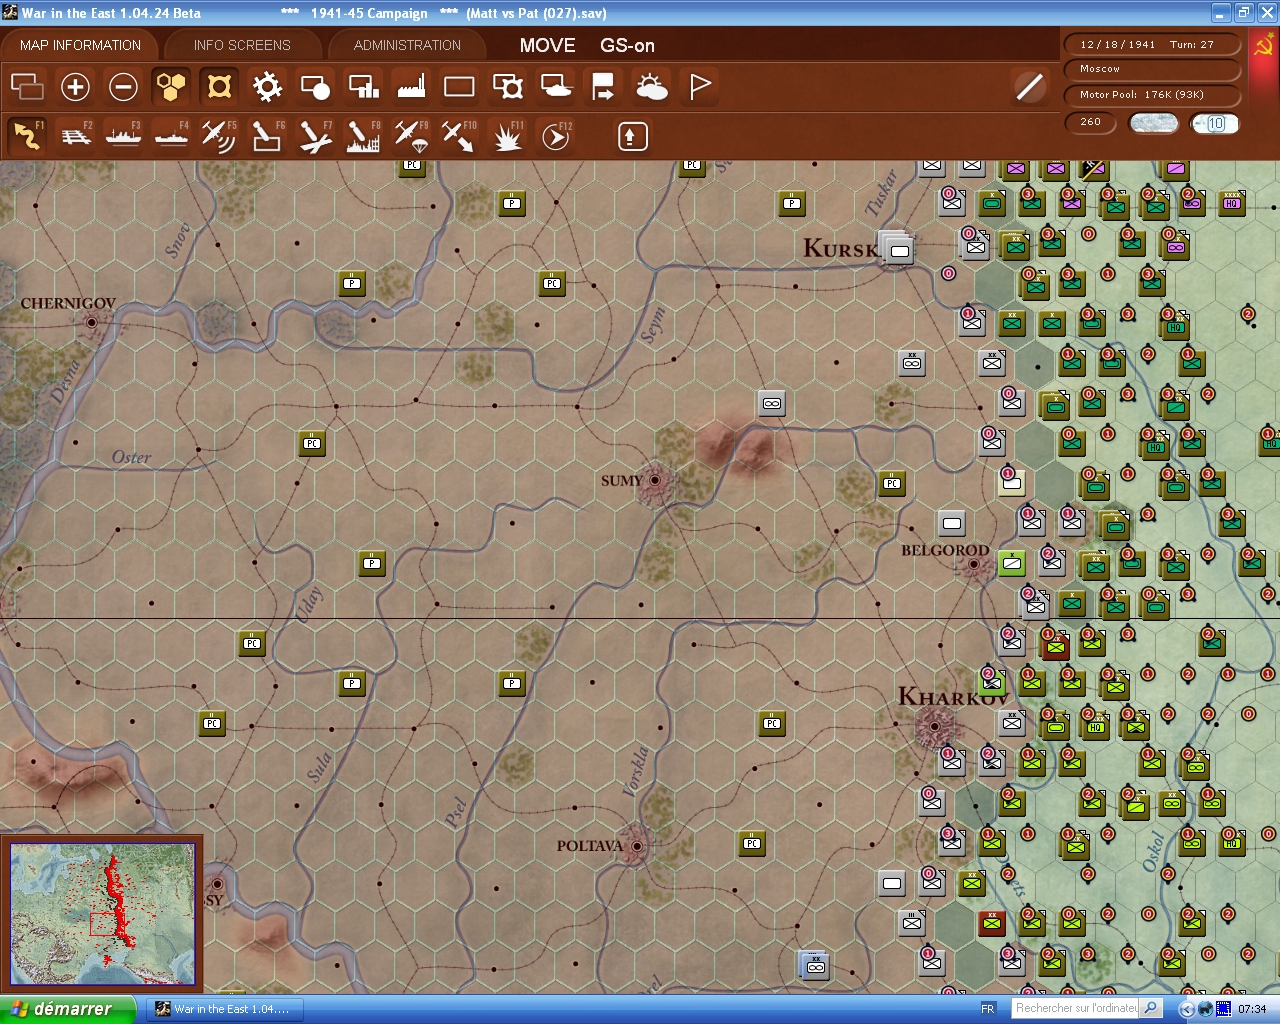The image size is (1280, 1024).
Task: Click the diagonal slash round button
Action: point(1029,87)
